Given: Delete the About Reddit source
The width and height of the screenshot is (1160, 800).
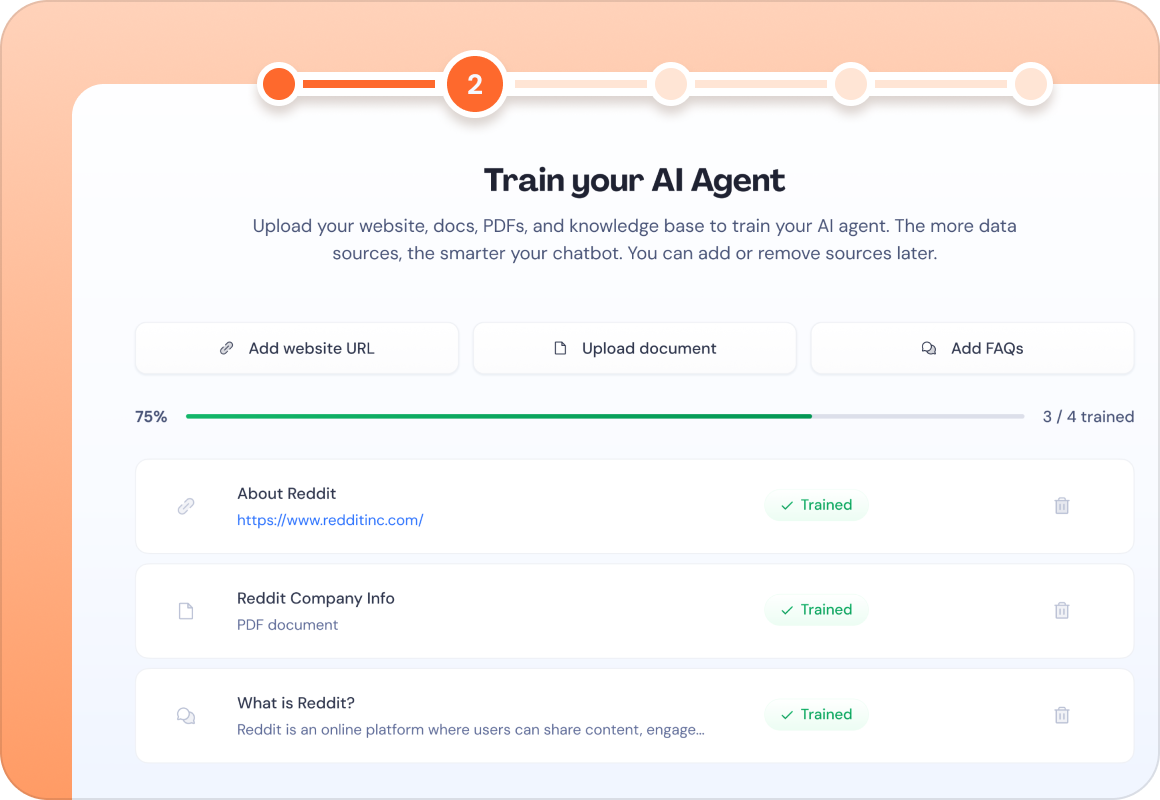Looking at the screenshot, I should [x=1062, y=505].
